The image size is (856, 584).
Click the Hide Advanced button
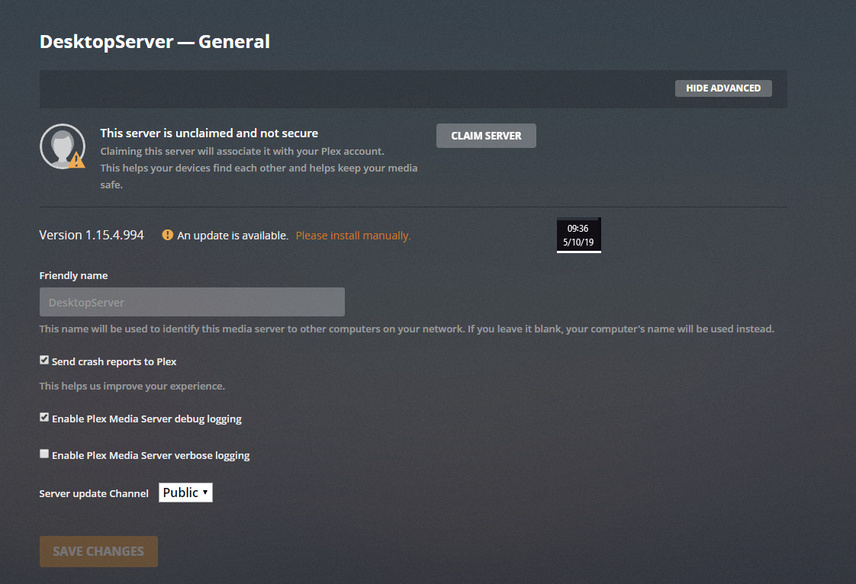coord(723,88)
